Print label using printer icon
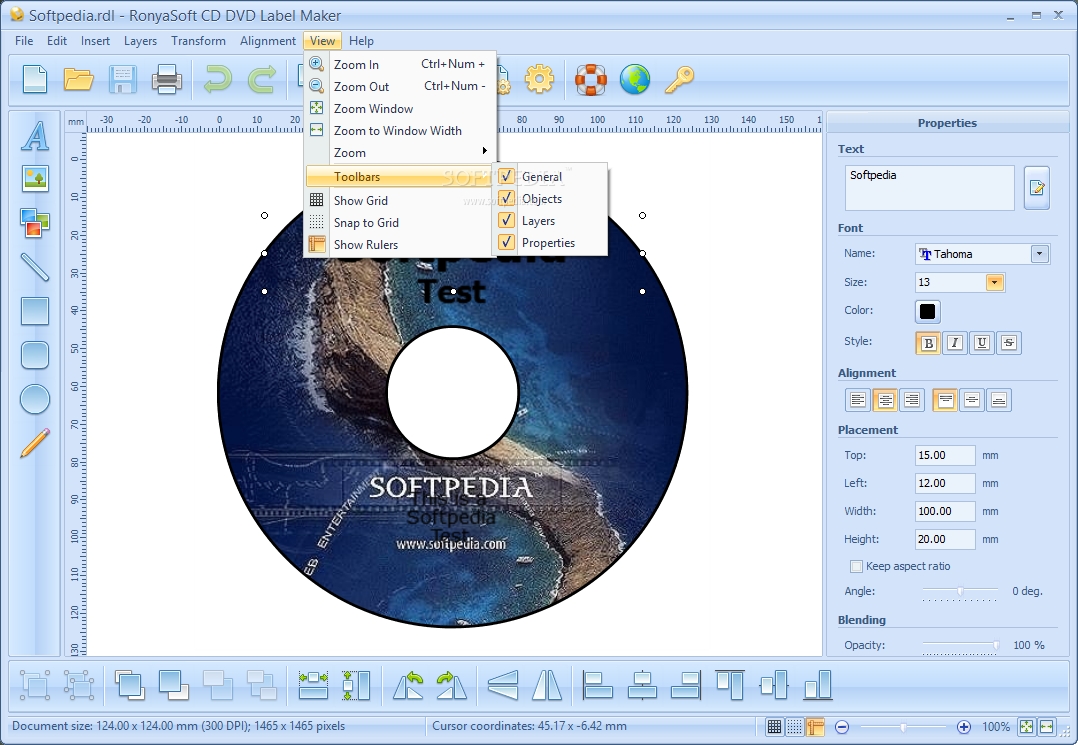The height and width of the screenshot is (745, 1078). 166,79
